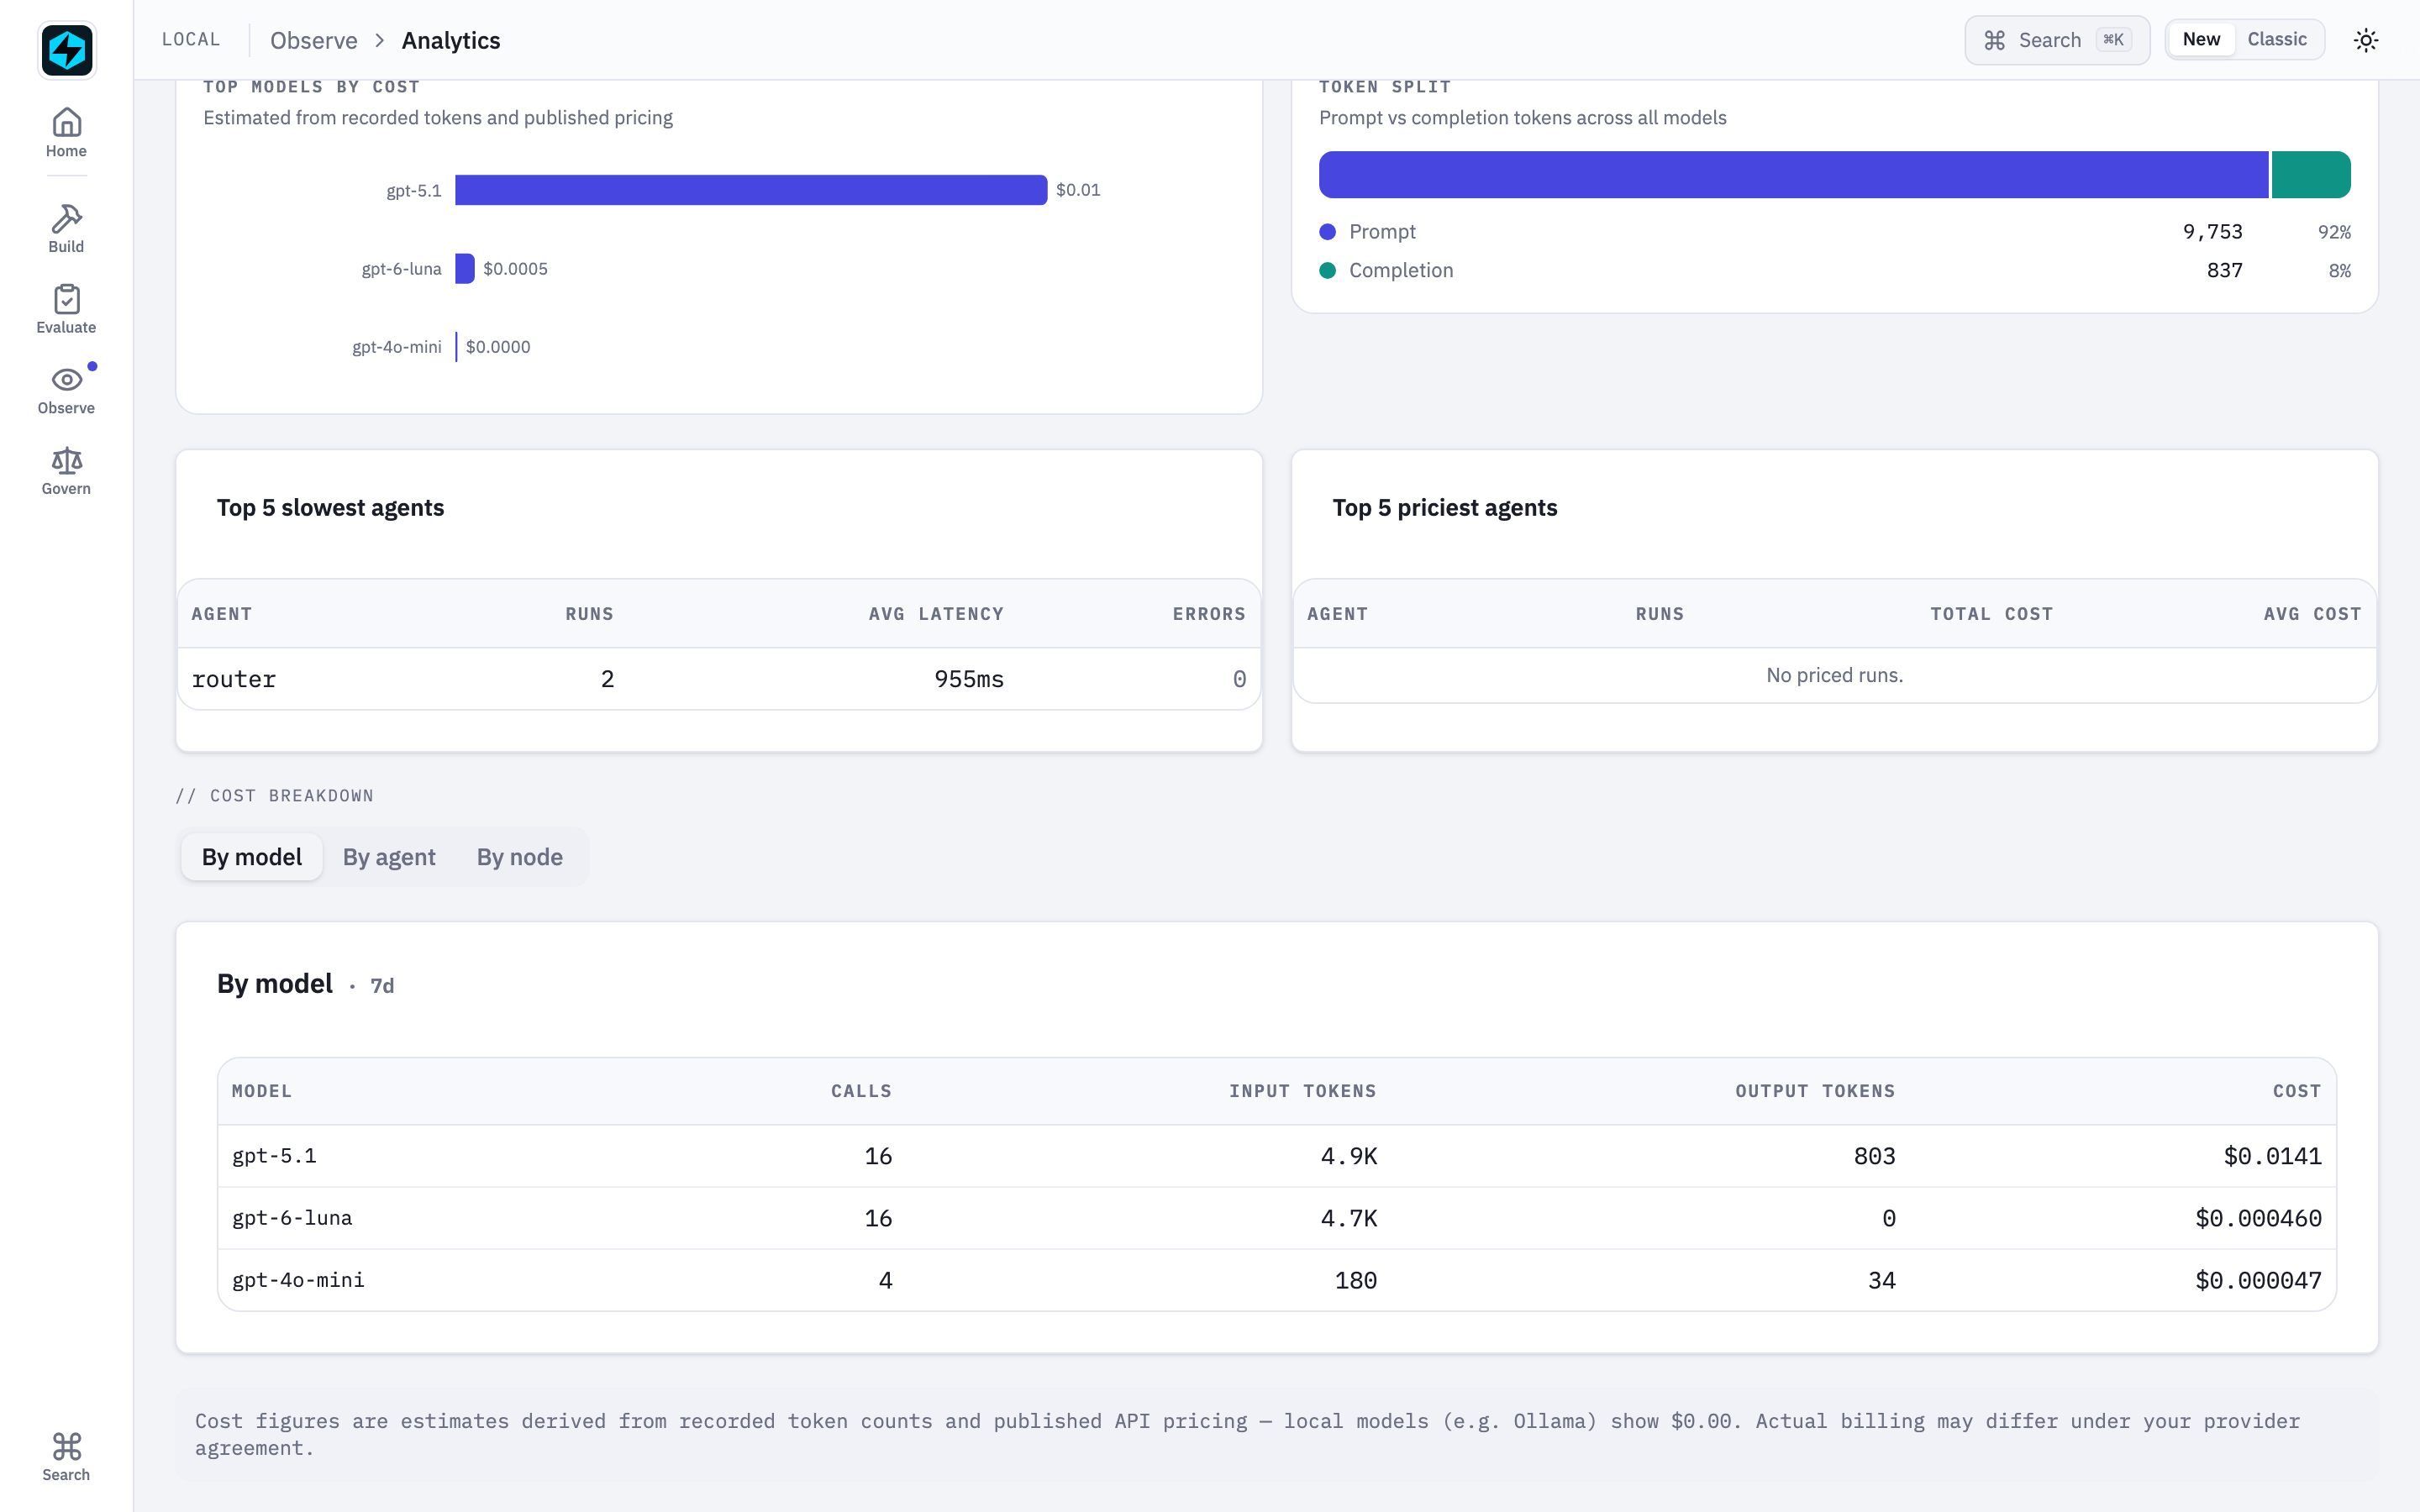Click the gpt-5.1 cost bar
This screenshot has height=1512, width=2420.
[751, 190]
